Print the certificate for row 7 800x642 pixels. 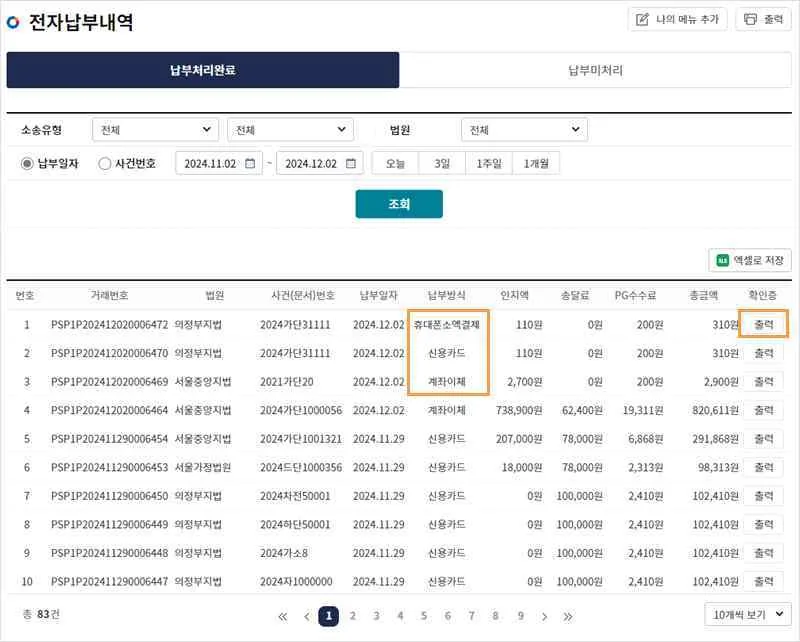[x=763, y=496]
